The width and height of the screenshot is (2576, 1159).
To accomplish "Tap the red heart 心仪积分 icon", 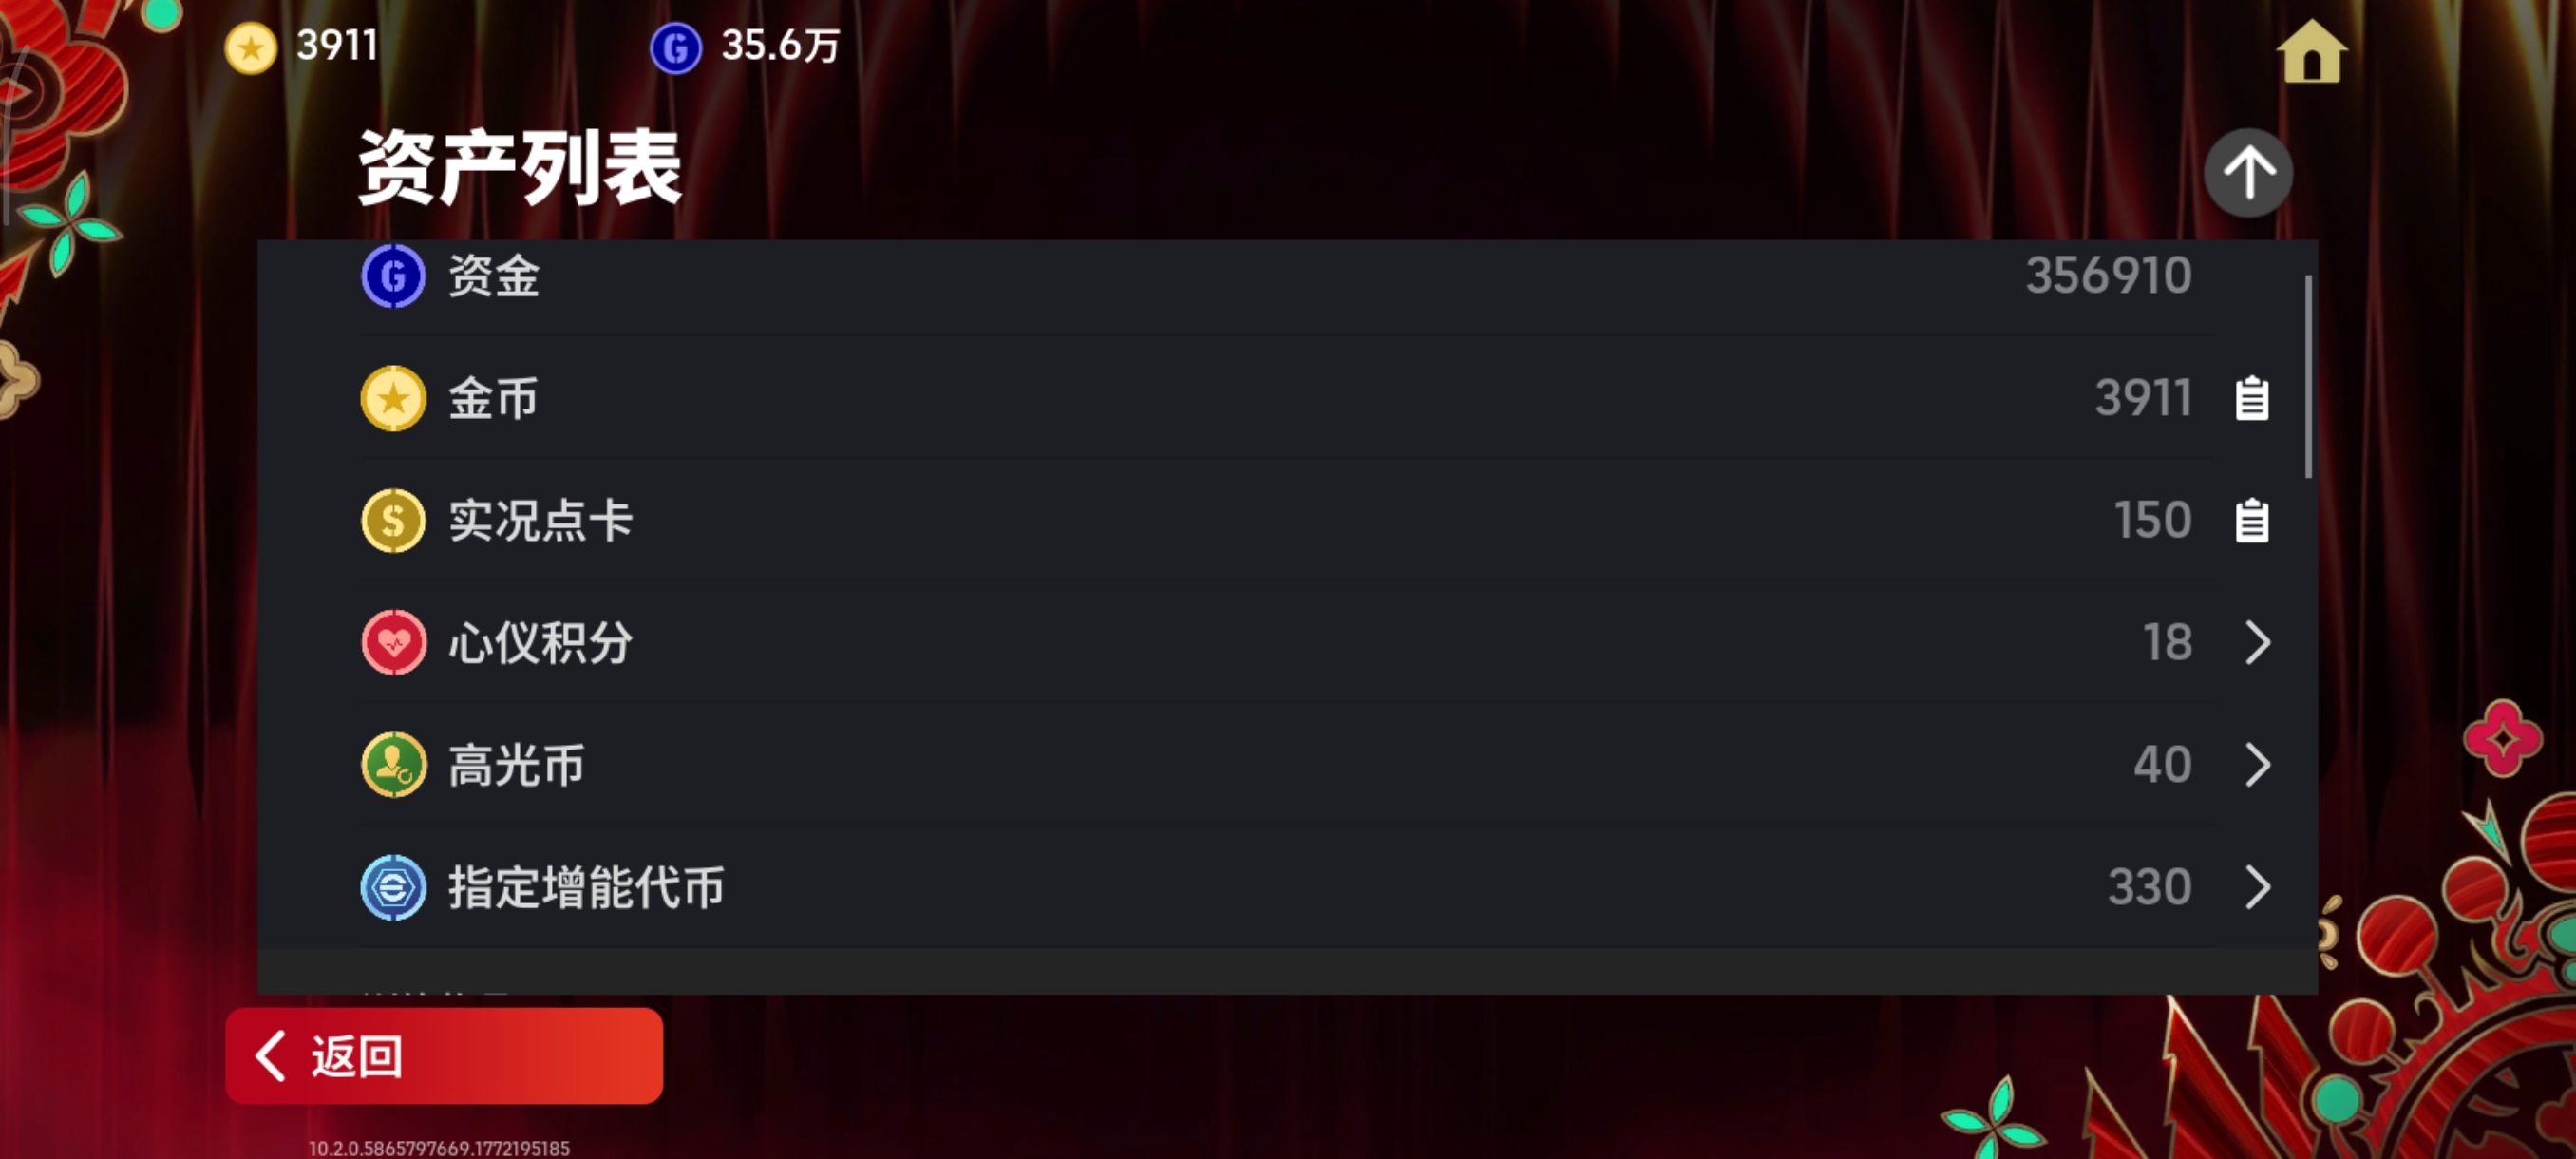I will [393, 642].
